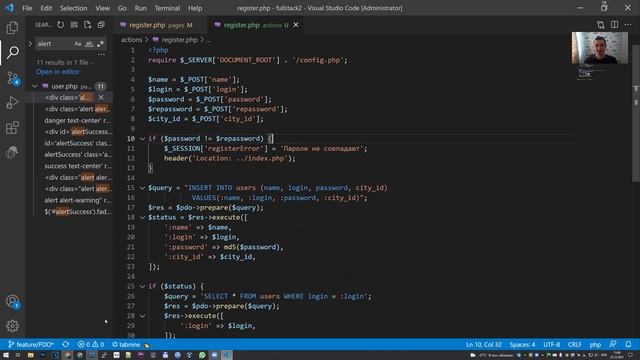
Task: Select result 'success text-center' r...
Action: [78, 166]
